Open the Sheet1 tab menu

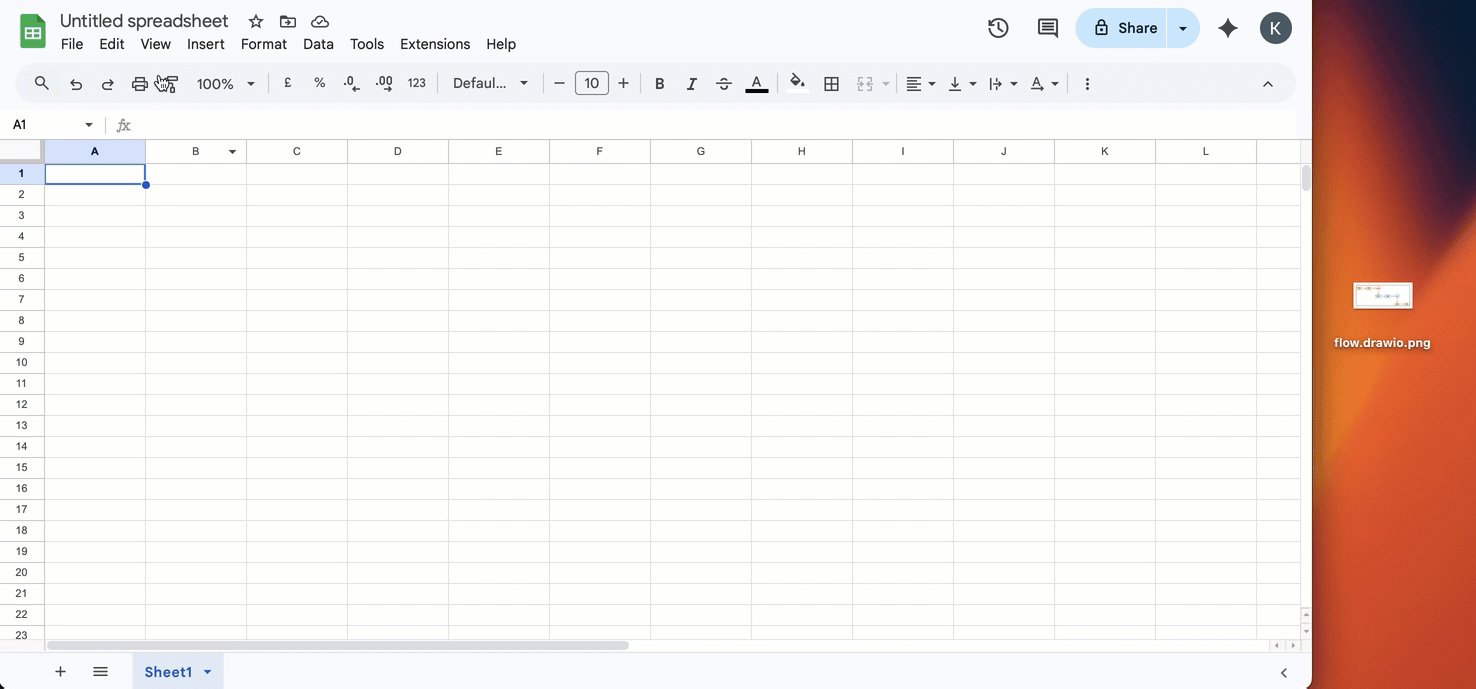[208, 671]
